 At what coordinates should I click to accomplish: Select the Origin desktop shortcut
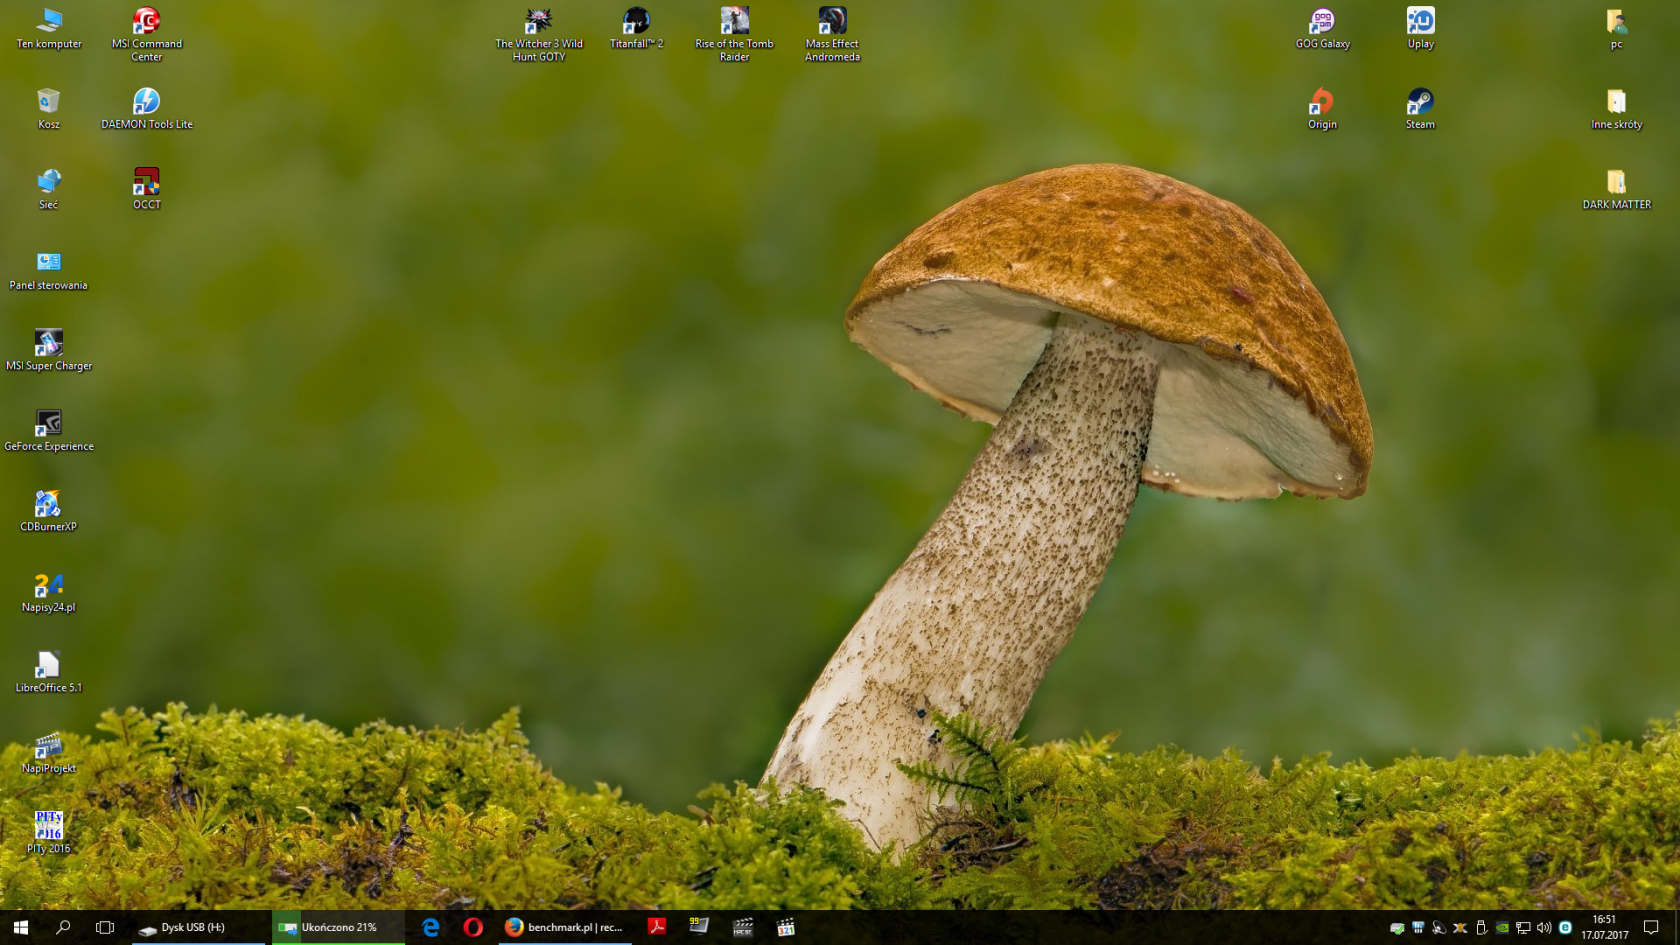pos(1323,109)
